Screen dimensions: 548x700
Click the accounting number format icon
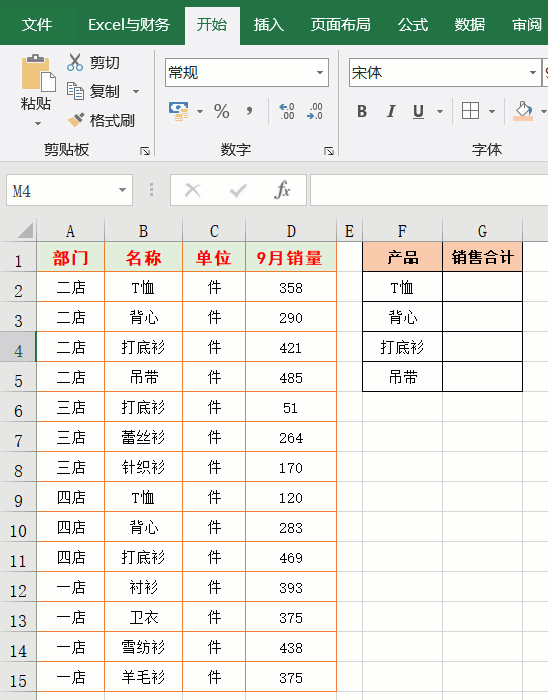[179, 111]
